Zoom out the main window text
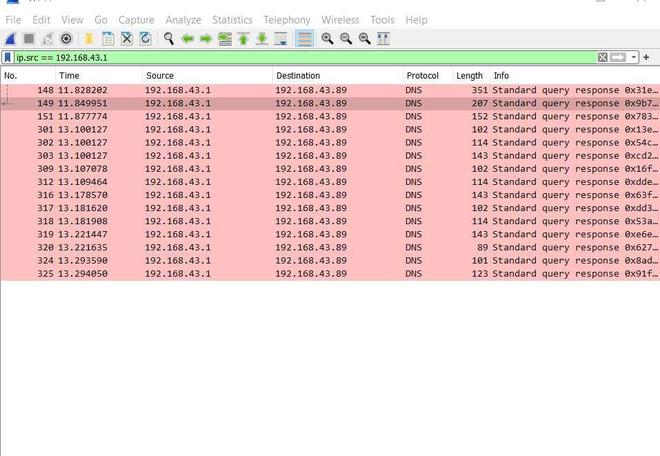This screenshot has height=456, width=660. pyautogui.click(x=346, y=39)
